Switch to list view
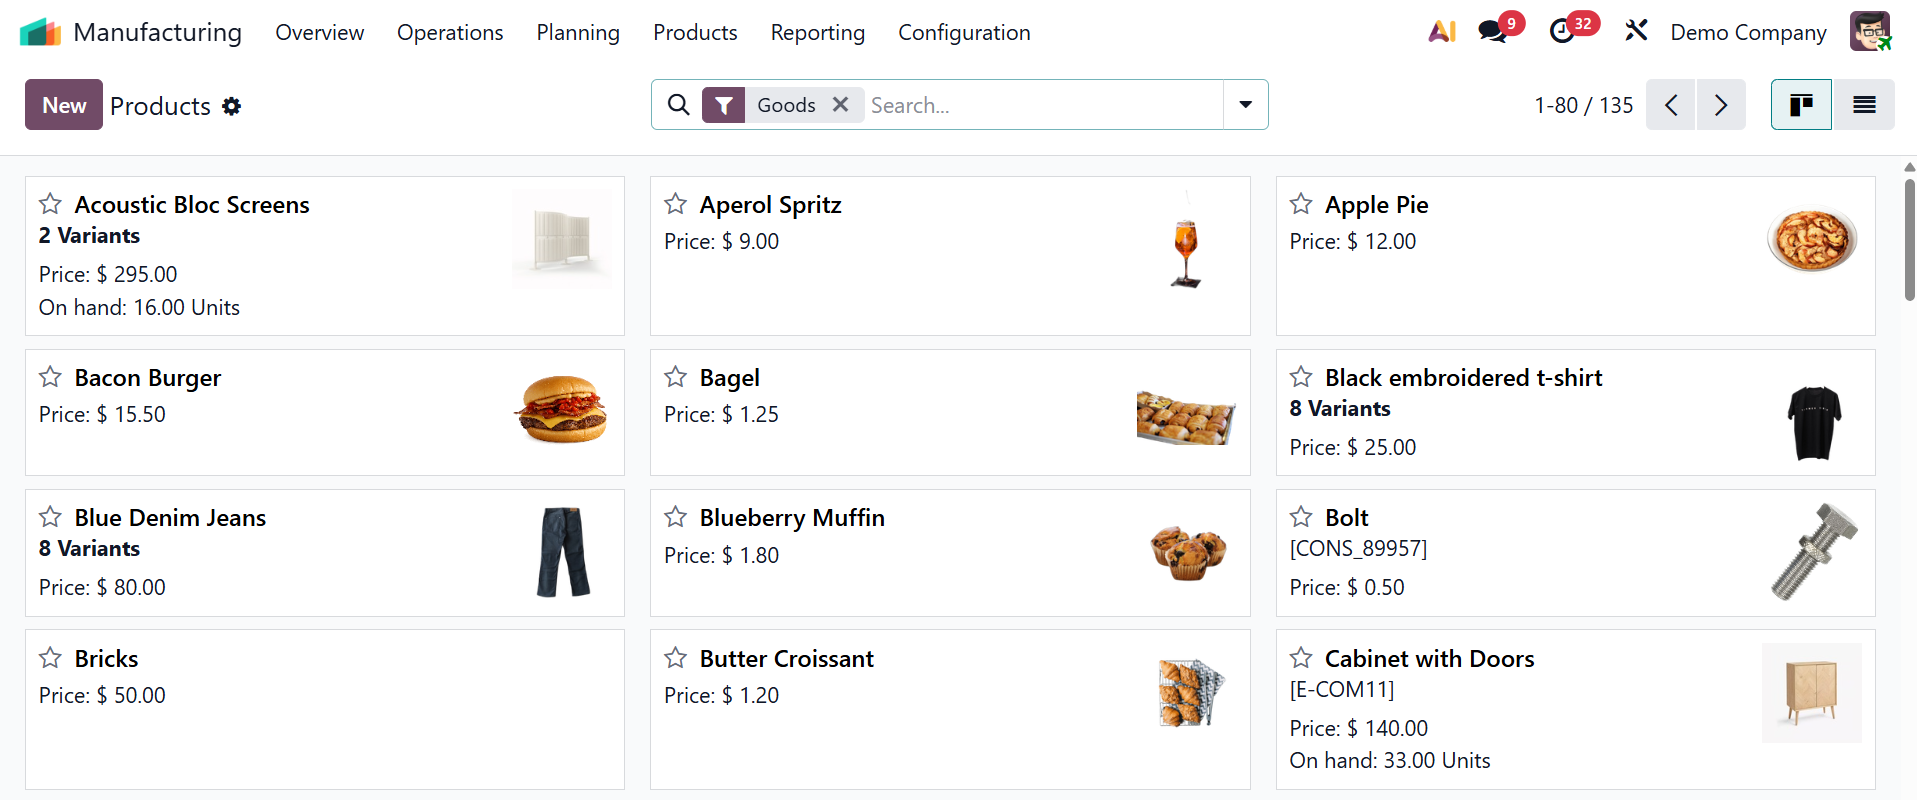This screenshot has height=800, width=1917. (1864, 105)
